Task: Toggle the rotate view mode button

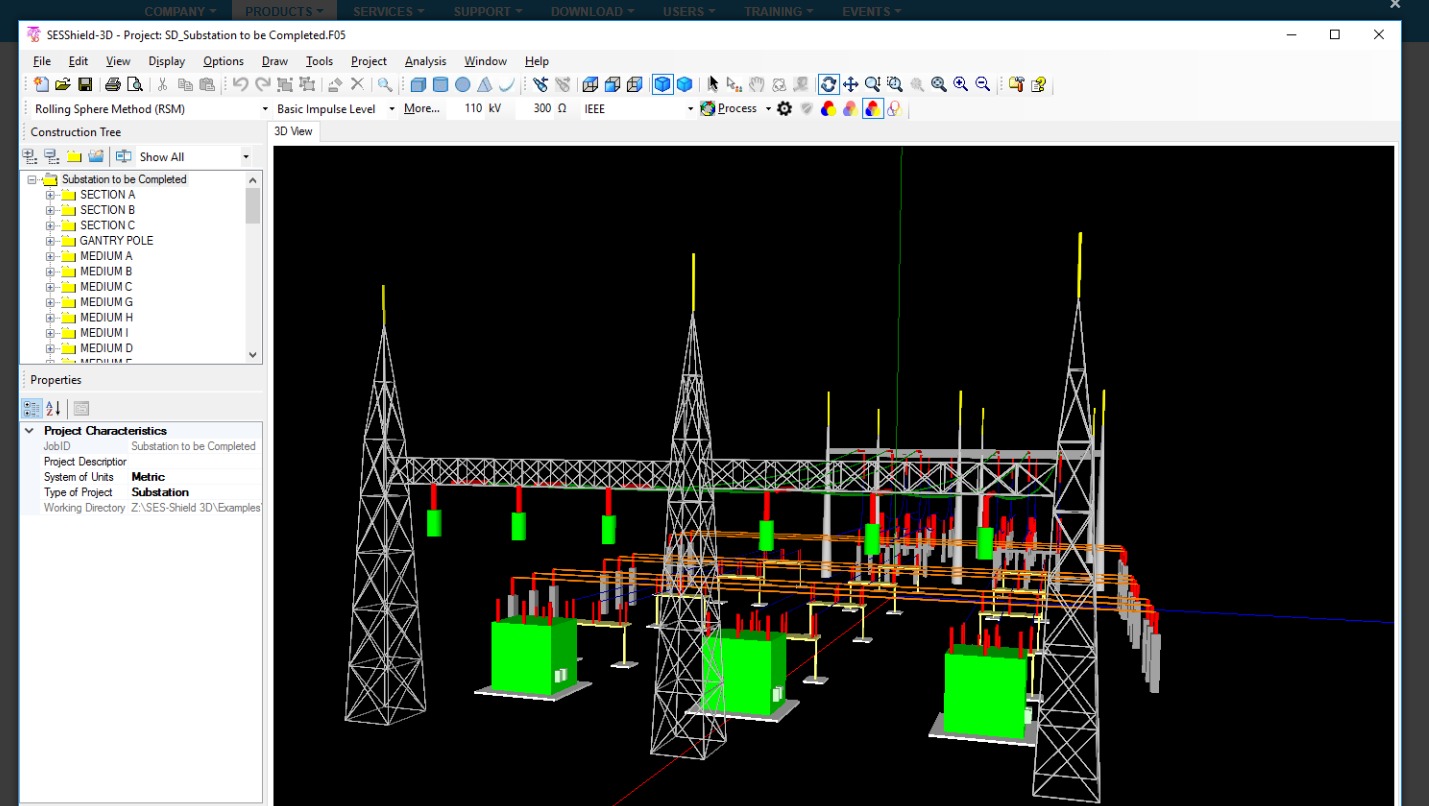Action: tap(828, 85)
